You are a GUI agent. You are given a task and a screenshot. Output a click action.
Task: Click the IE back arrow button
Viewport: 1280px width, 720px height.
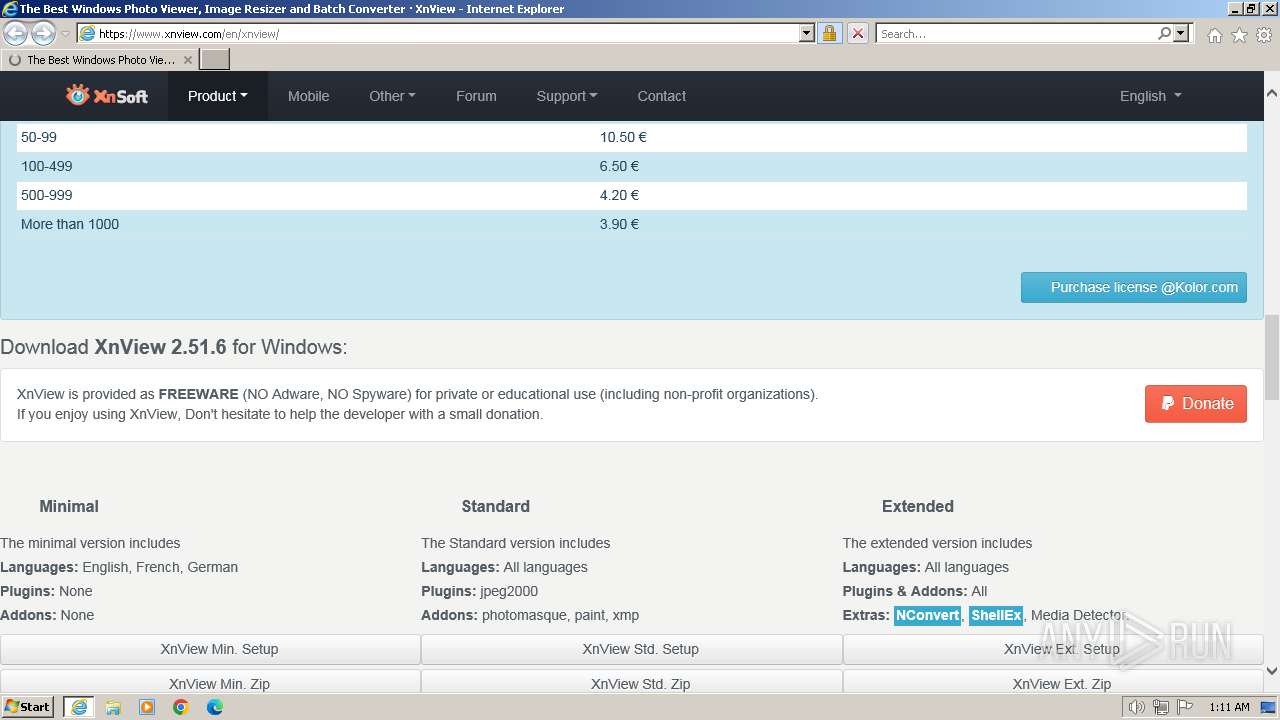15,33
